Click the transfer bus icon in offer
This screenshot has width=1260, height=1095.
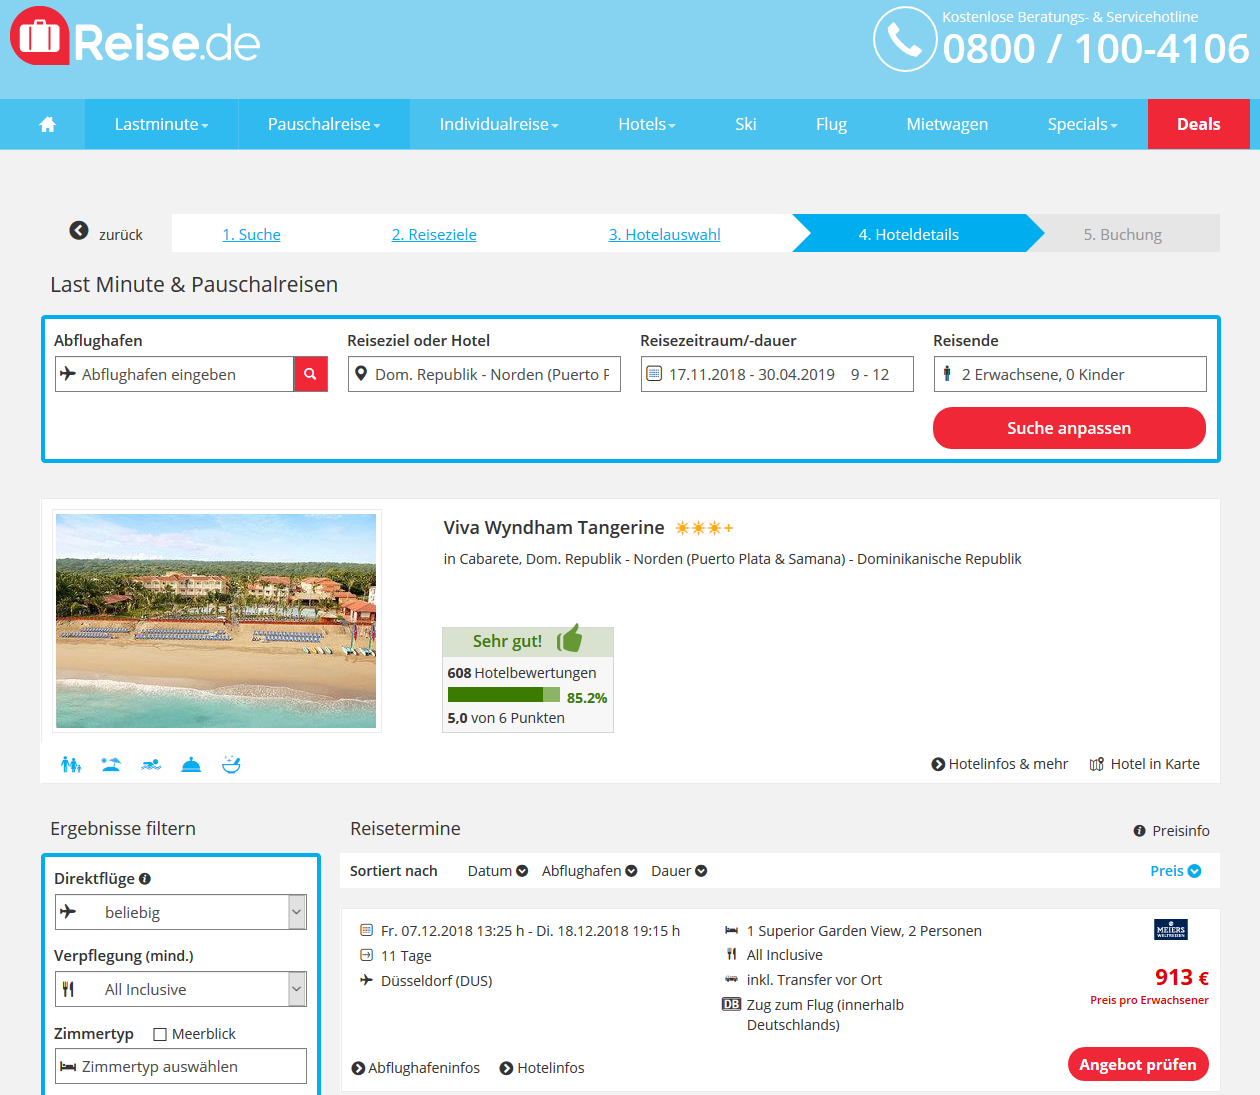pyautogui.click(x=732, y=979)
